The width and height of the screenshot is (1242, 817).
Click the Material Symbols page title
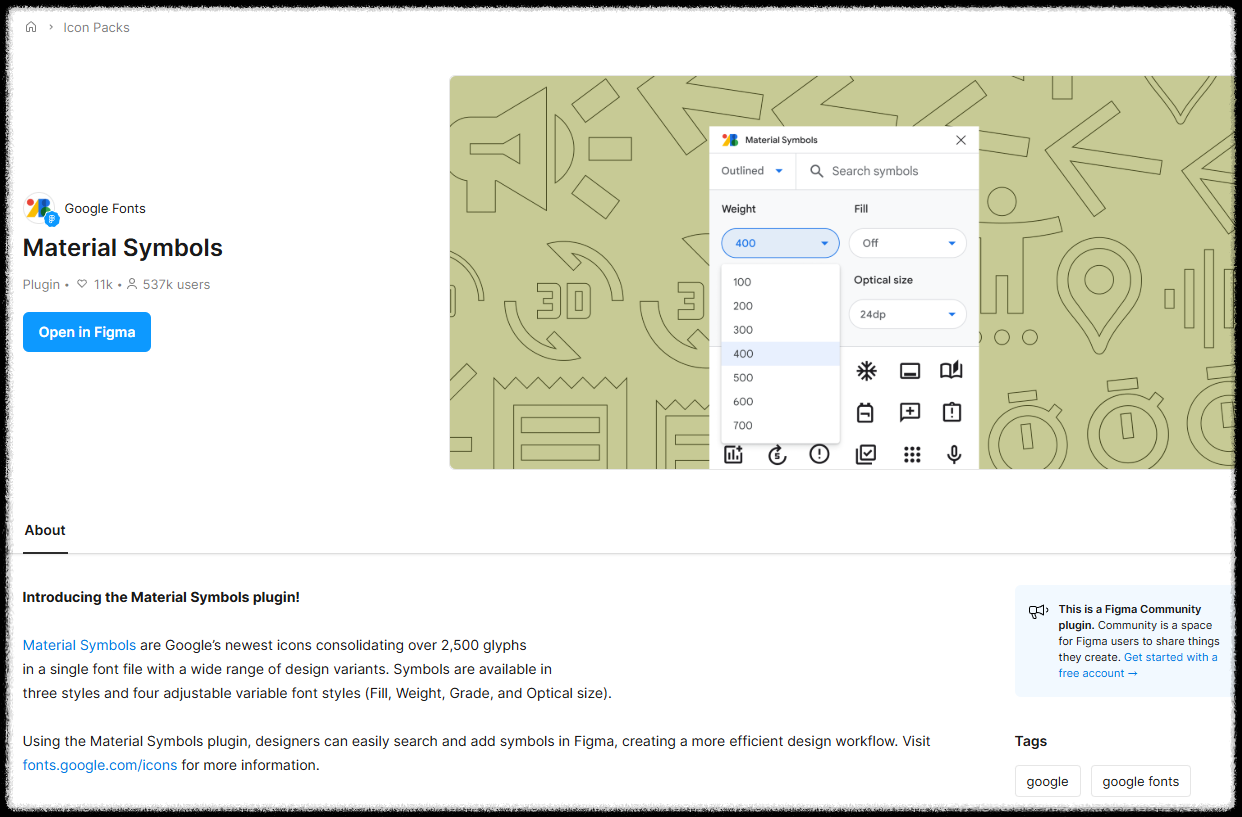click(123, 248)
